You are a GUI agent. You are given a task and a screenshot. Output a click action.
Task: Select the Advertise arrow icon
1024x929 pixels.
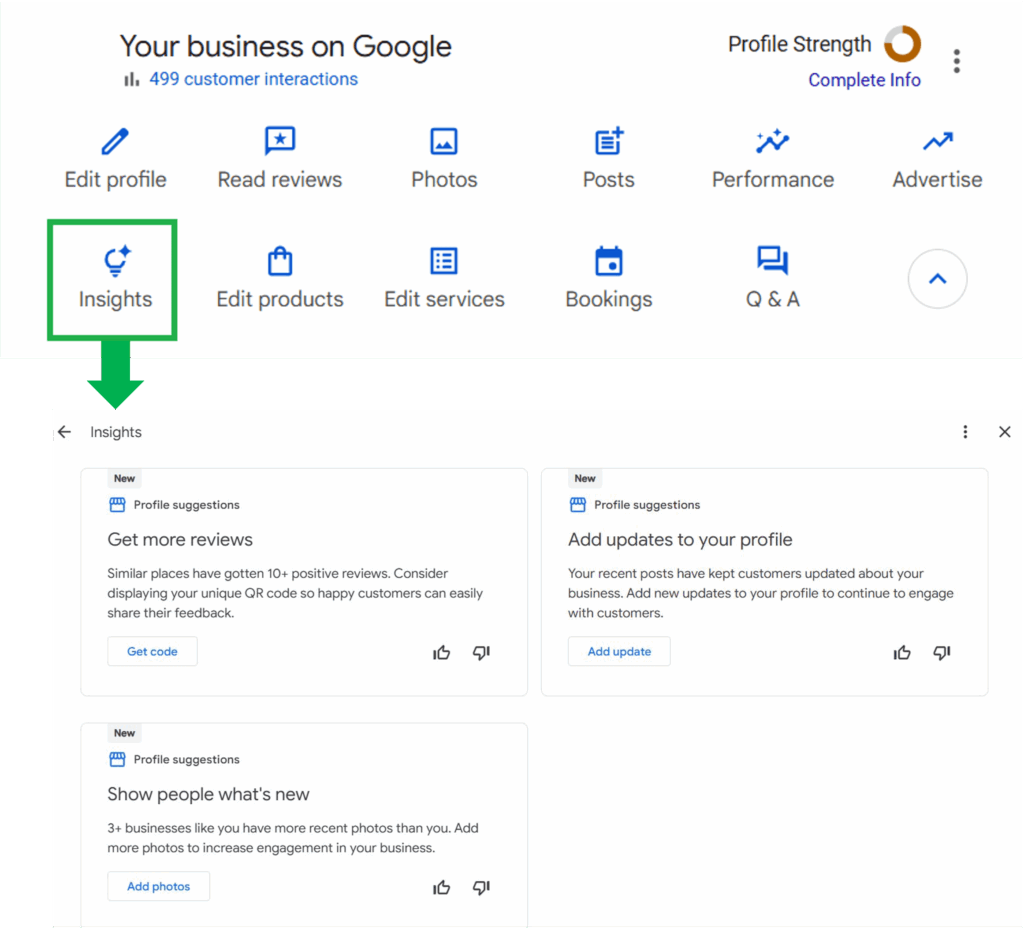click(x=936, y=141)
